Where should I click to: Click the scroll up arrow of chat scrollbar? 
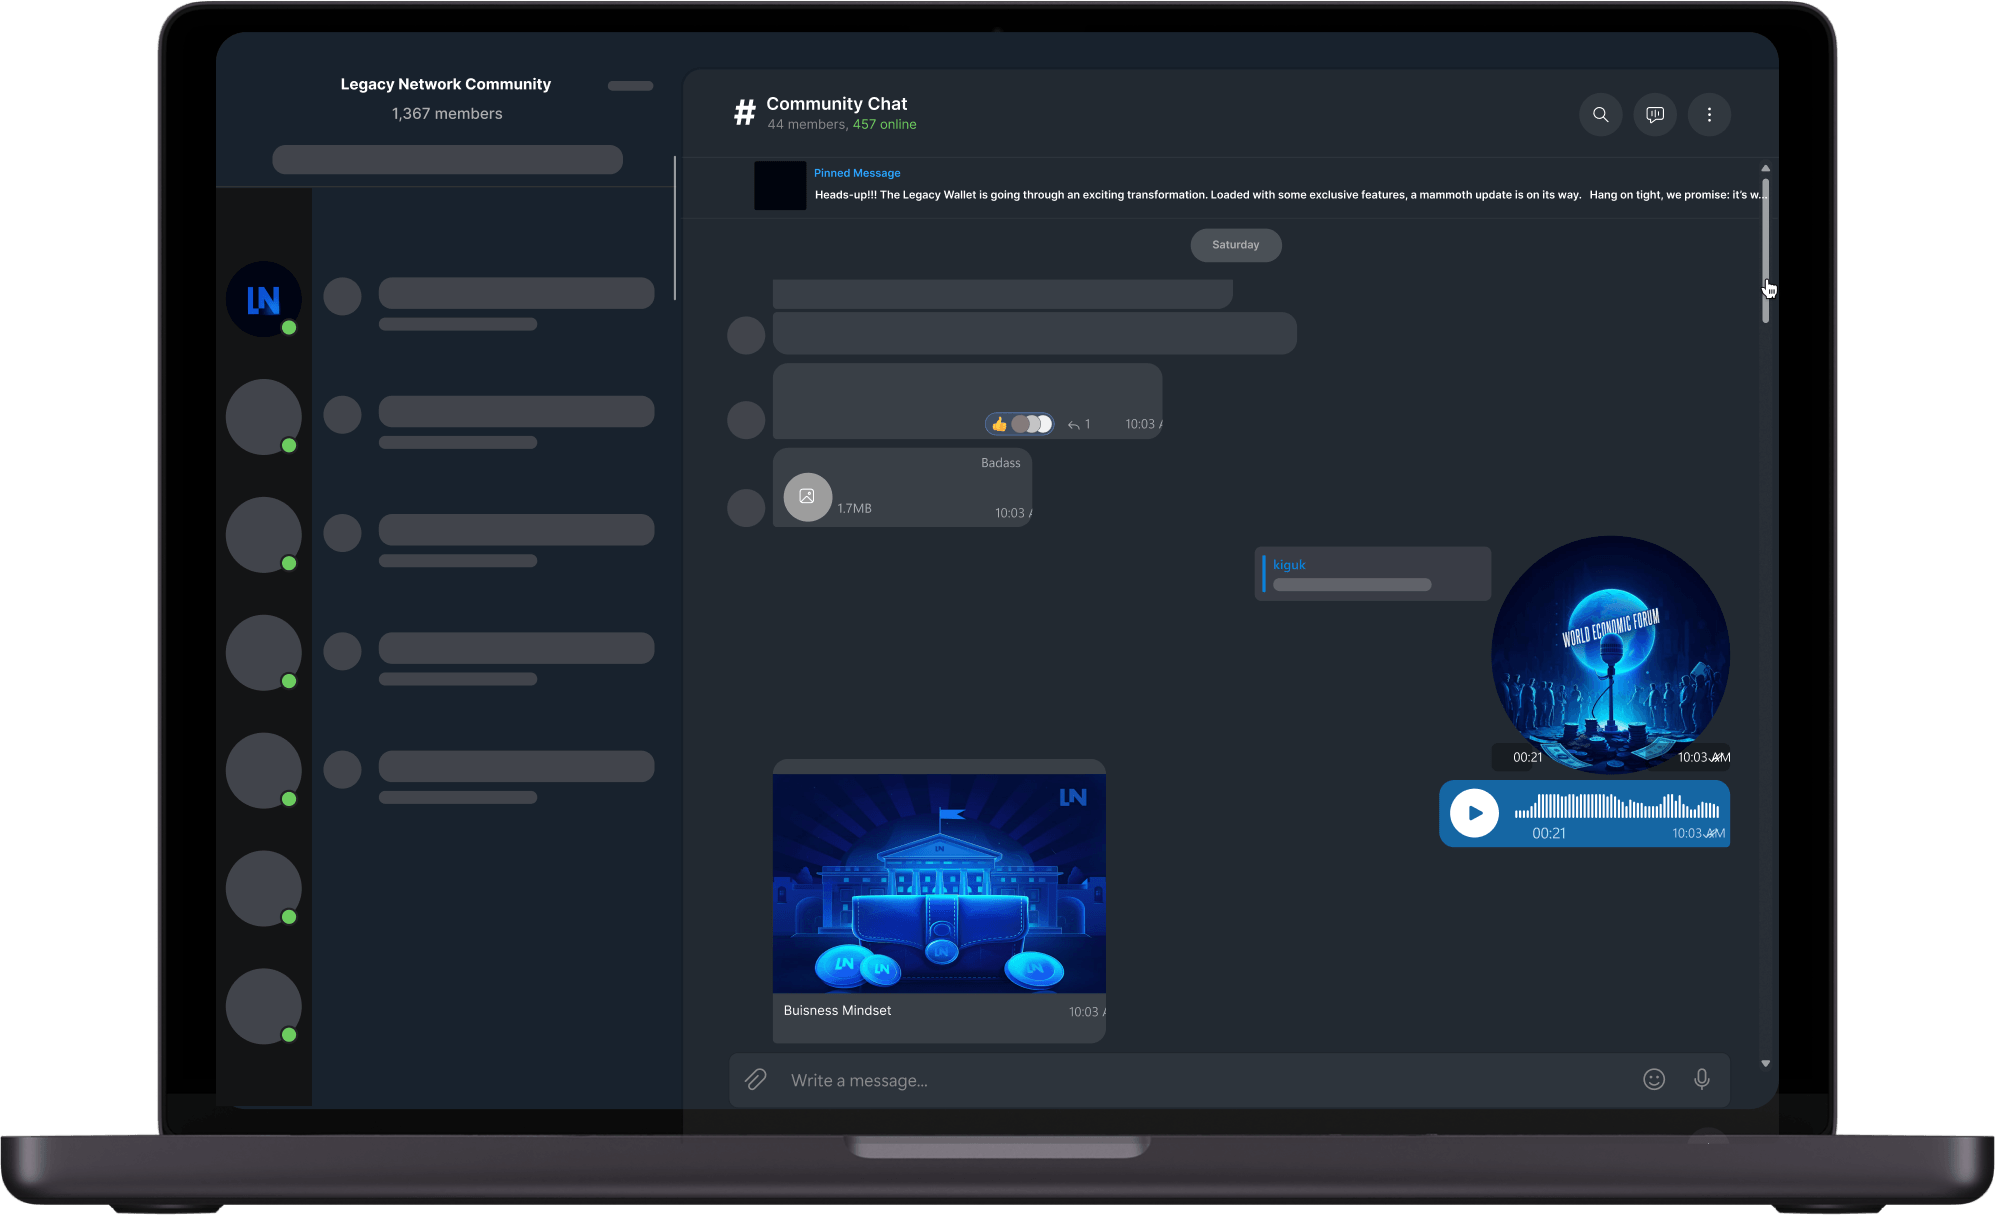tap(1765, 168)
